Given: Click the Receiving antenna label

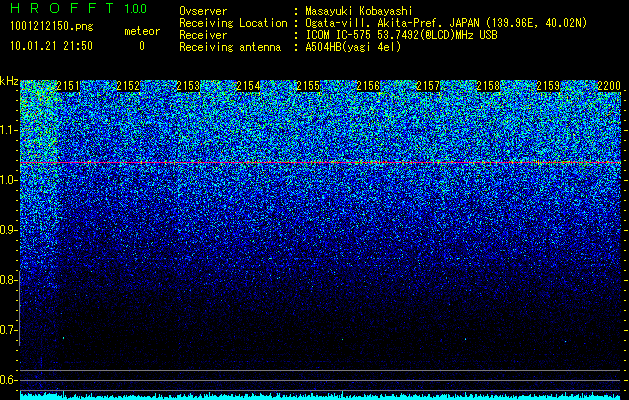Looking at the screenshot, I should coord(230,47).
